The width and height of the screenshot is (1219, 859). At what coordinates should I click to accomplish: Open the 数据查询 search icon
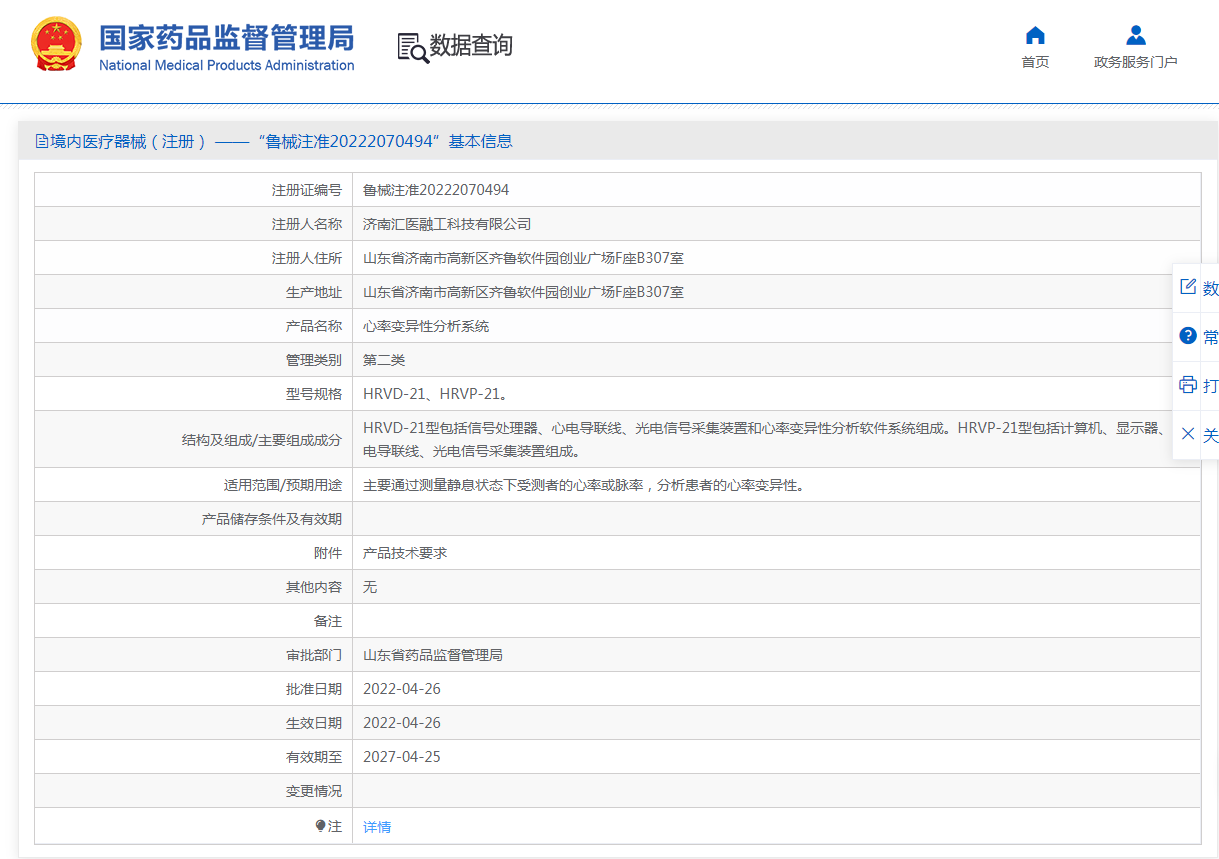pyautogui.click(x=412, y=47)
